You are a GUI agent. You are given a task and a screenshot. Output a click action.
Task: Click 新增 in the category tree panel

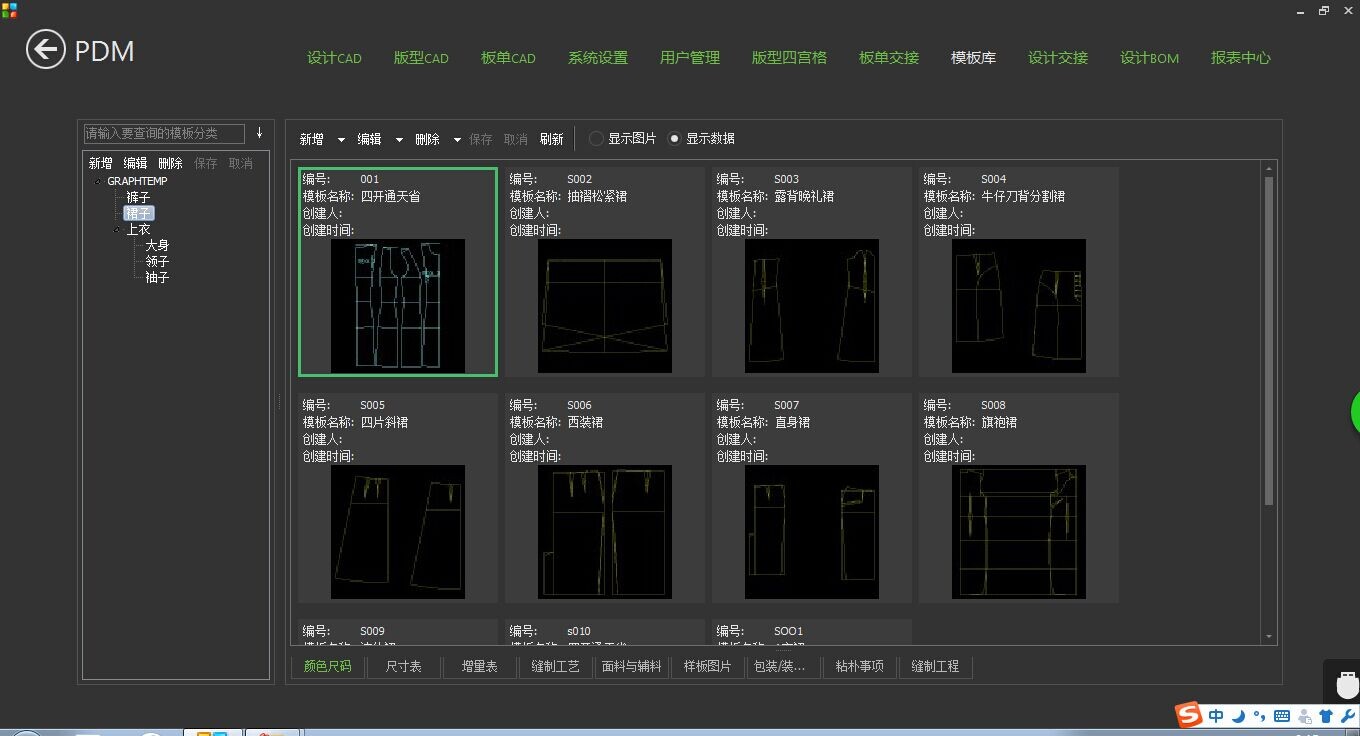point(101,164)
